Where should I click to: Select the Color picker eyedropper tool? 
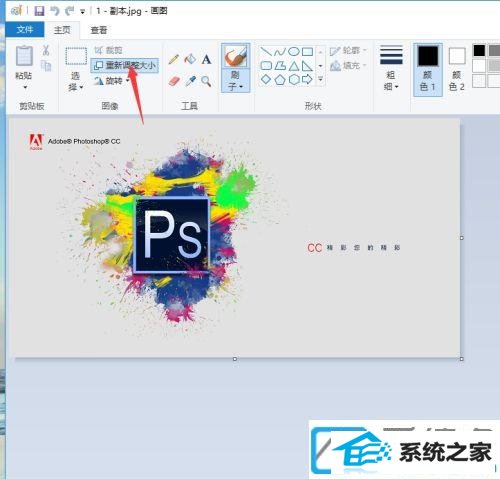click(190, 81)
